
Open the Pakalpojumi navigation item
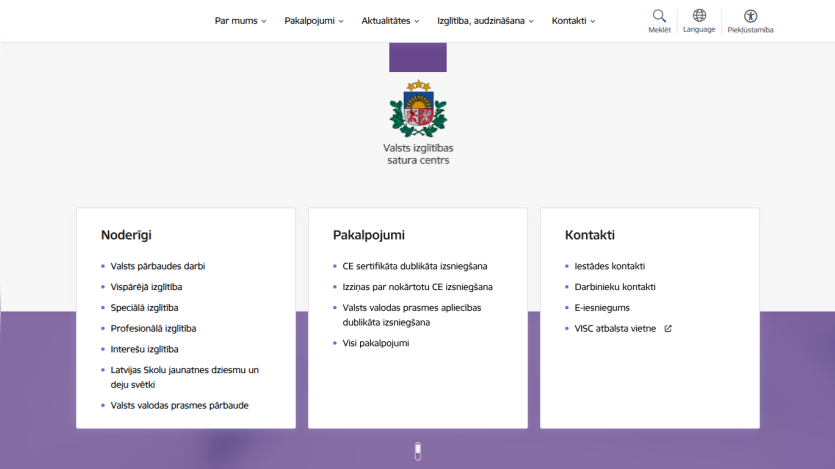[x=309, y=21]
